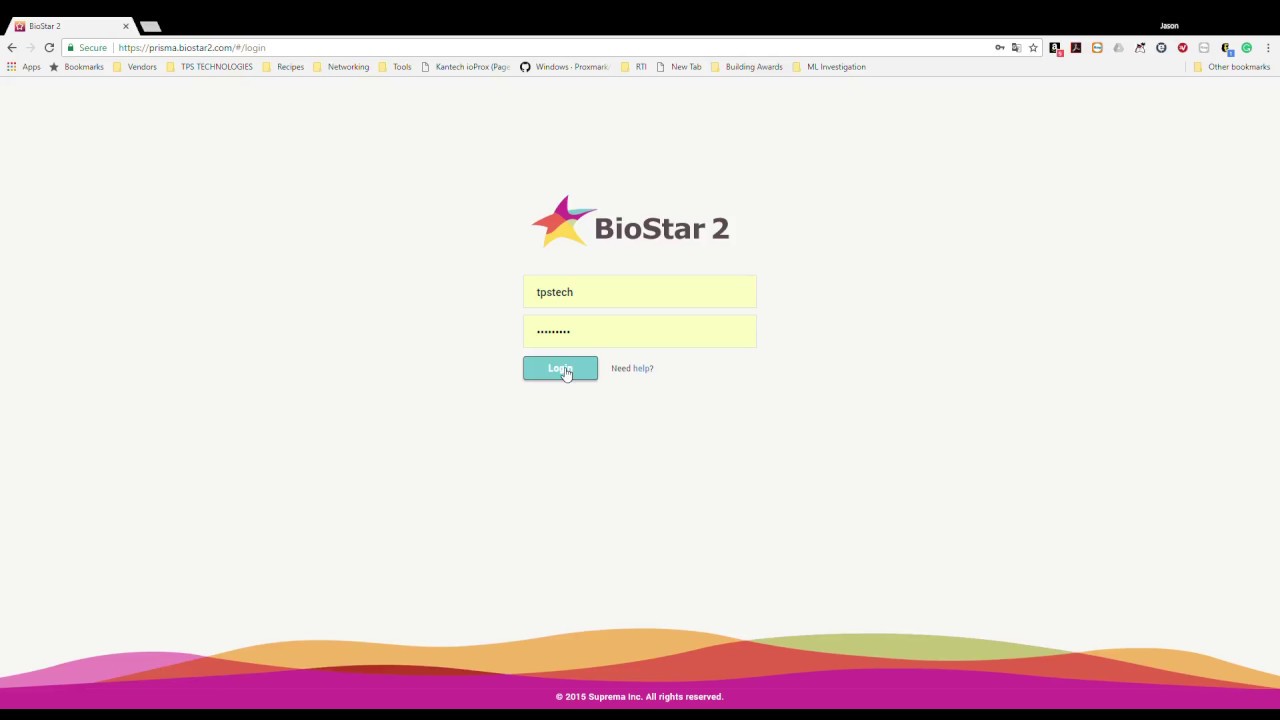Open the Chrome three-dot menu
The image size is (1280, 720).
pyautogui.click(x=1268, y=47)
